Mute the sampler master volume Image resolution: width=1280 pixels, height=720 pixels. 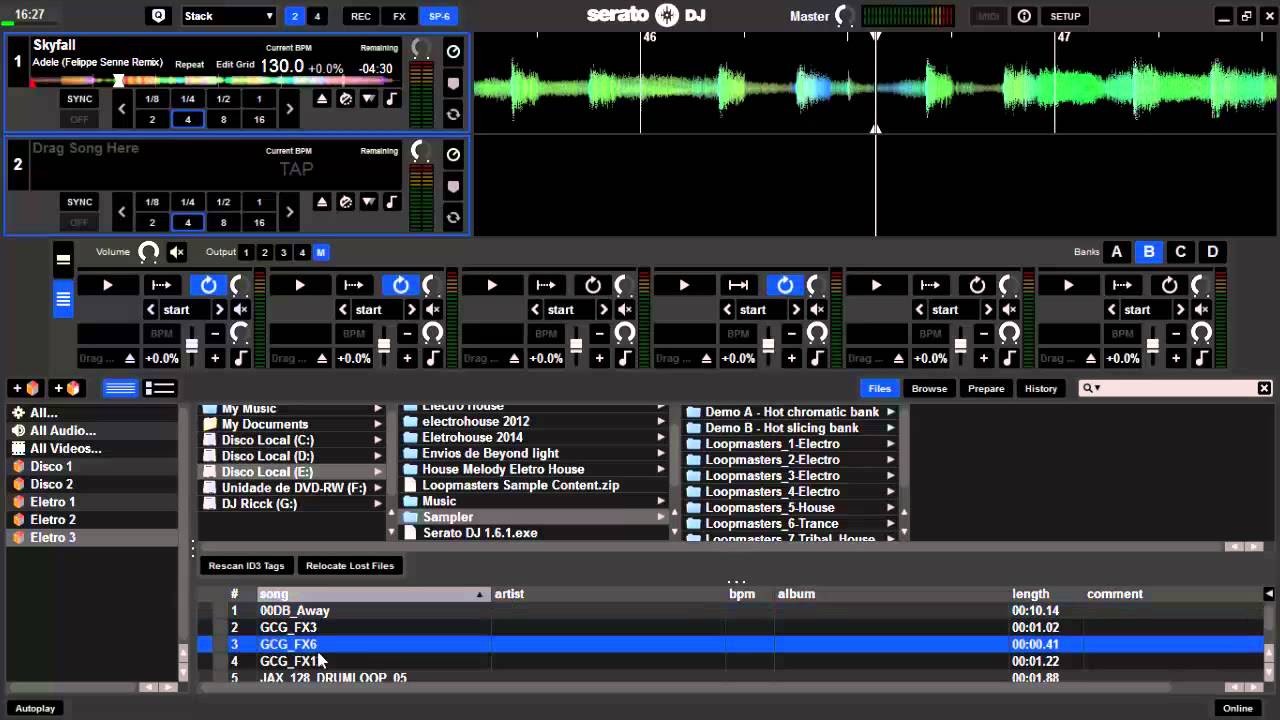click(177, 252)
